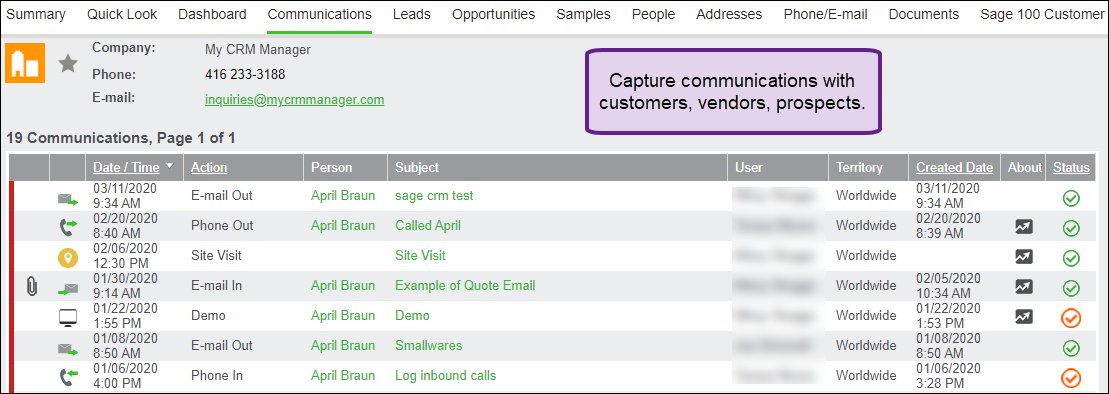Open April Braun in the sage crm test row

pyautogui.click(x=343, y=196)
